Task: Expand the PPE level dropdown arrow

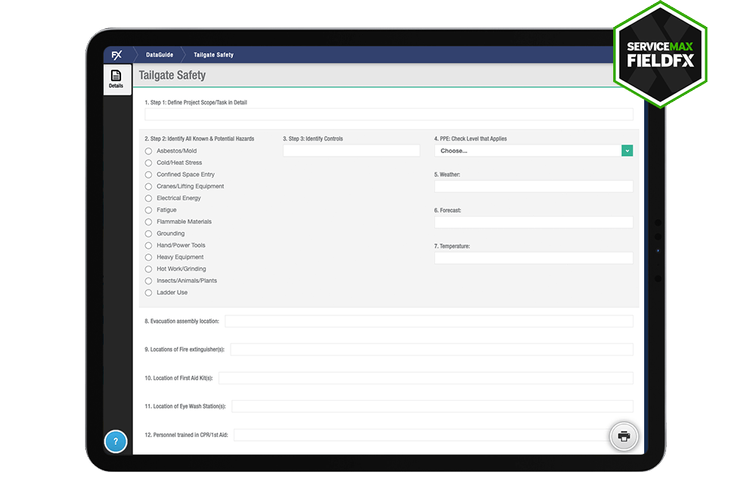Action: coord(626,151)
